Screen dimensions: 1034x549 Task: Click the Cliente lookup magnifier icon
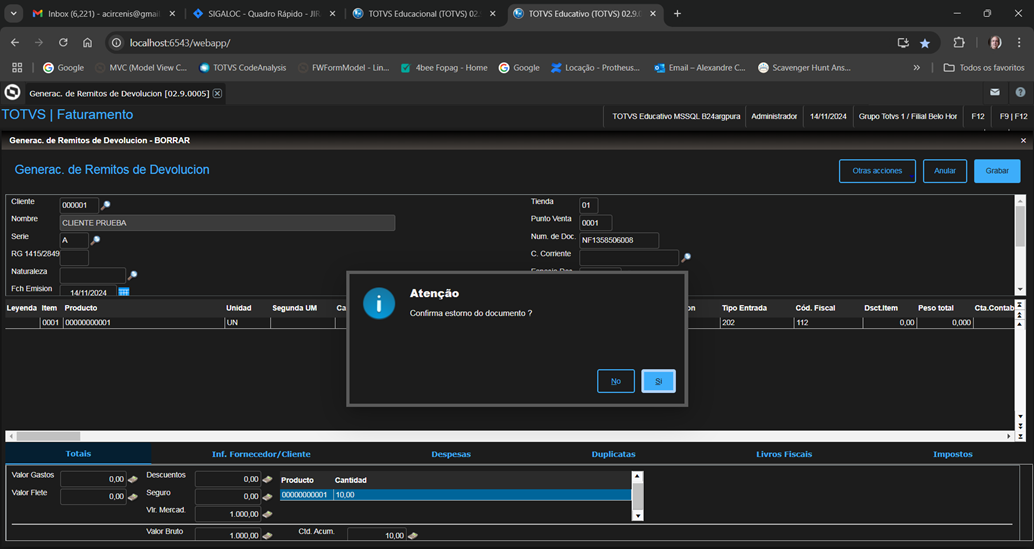[106, 205]
